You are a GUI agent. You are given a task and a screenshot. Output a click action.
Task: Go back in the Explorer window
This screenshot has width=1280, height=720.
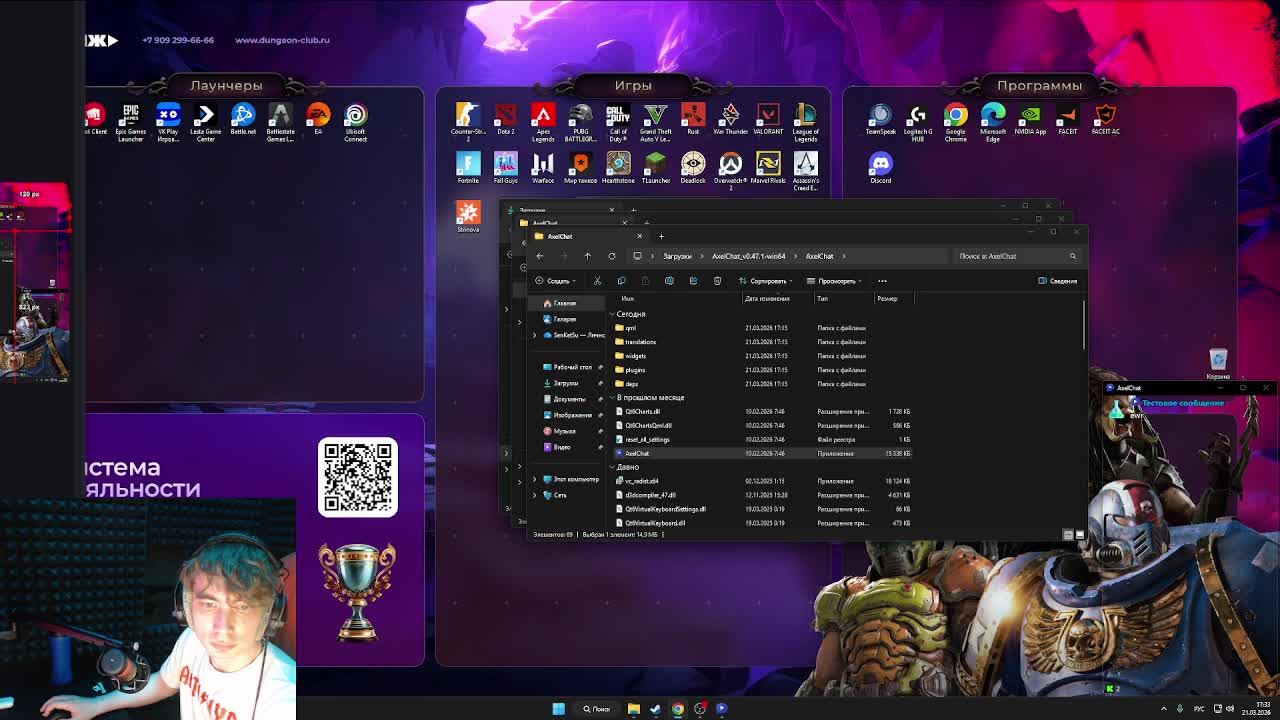click(x=540, y=256)
